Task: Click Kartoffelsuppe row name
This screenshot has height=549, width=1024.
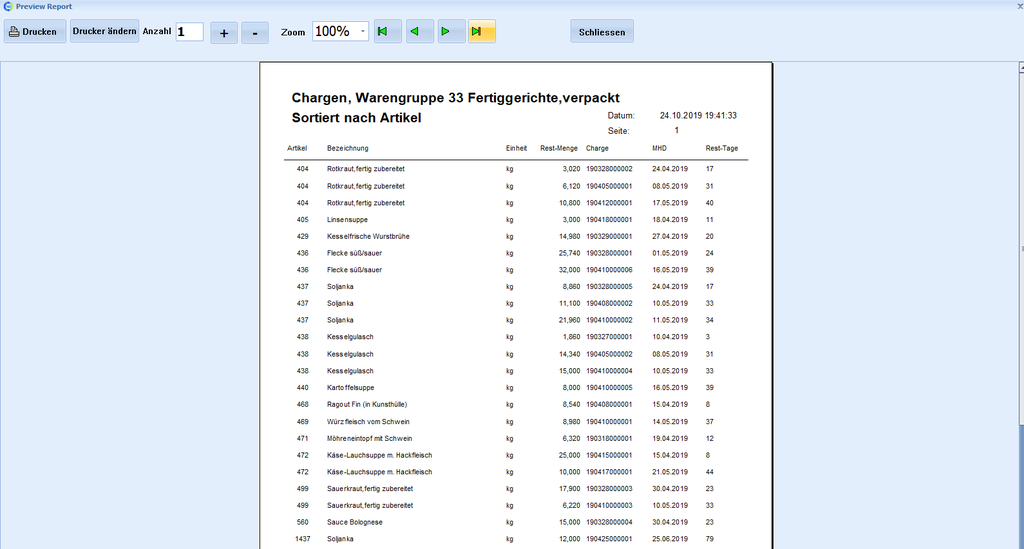Action: point(351,388)
